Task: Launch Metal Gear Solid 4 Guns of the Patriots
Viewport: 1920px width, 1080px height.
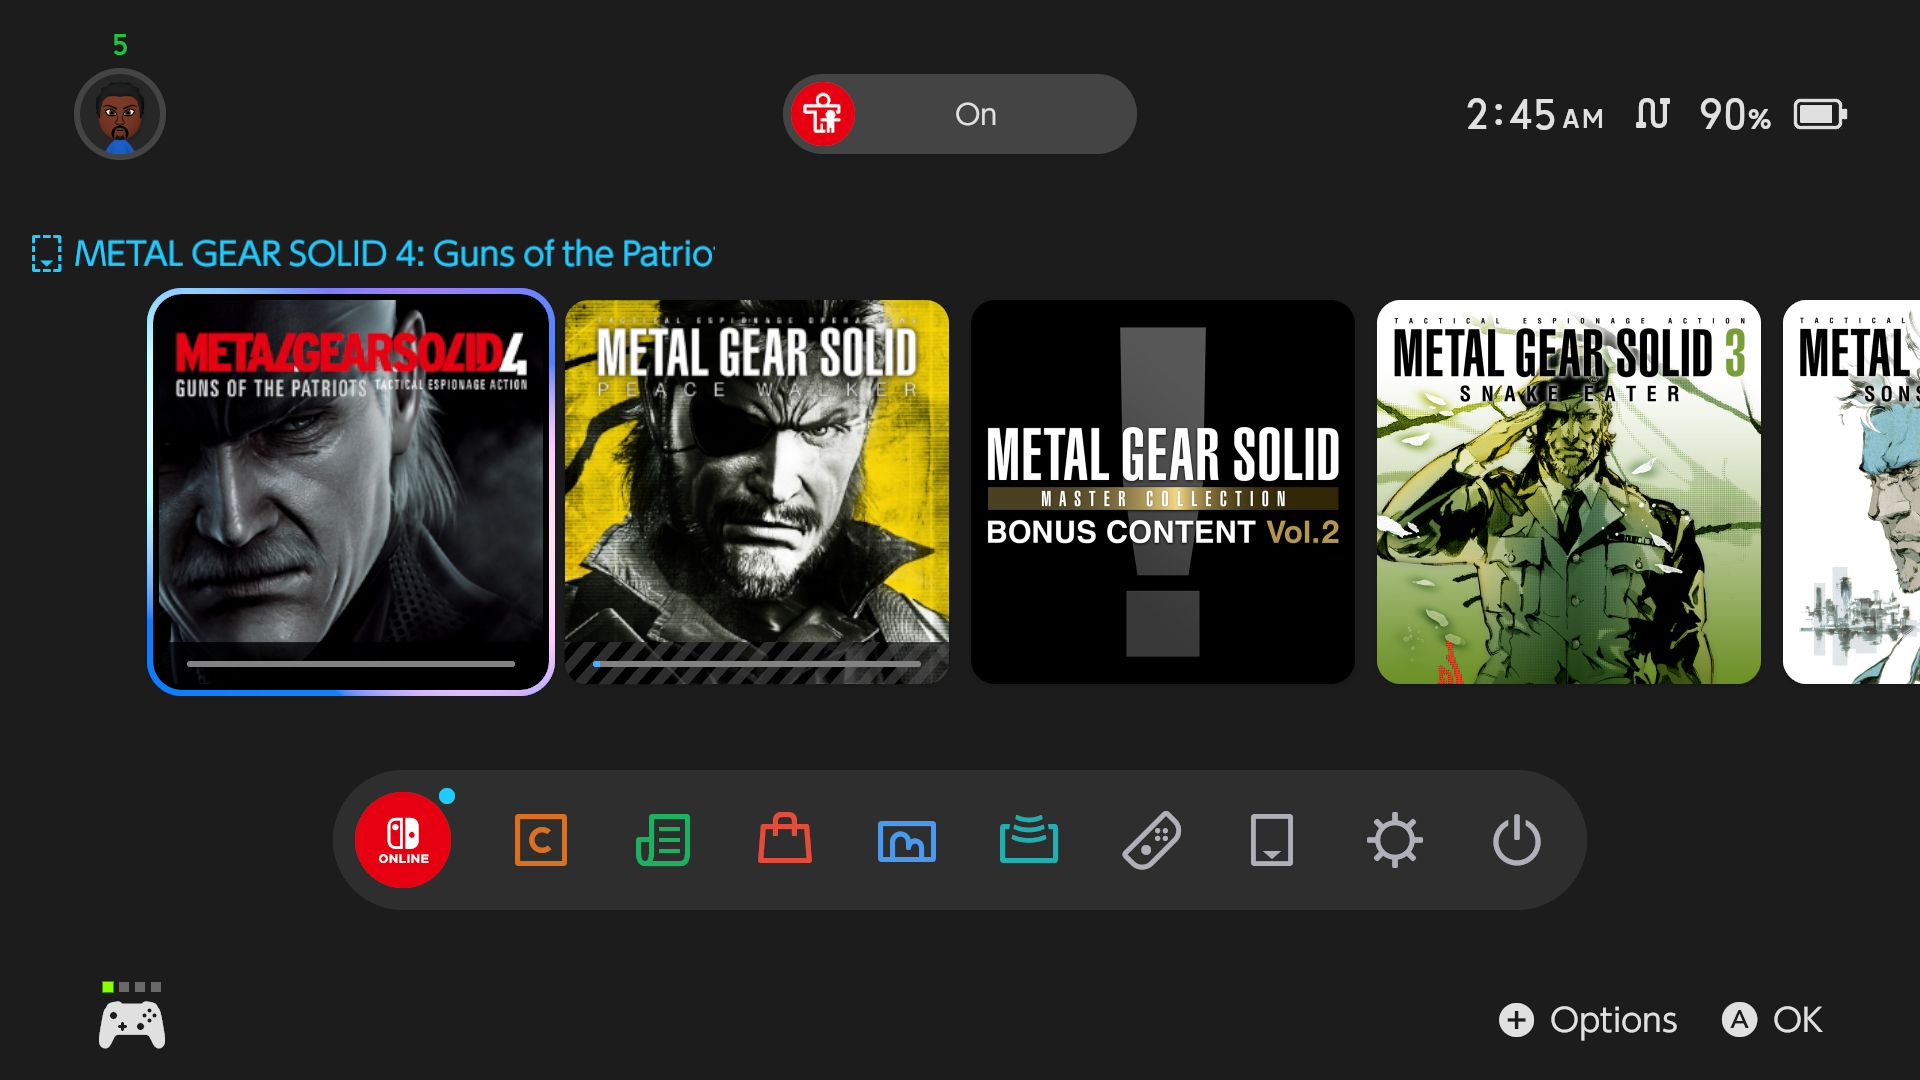Action: pyautogui.click(x=351, y=492)
